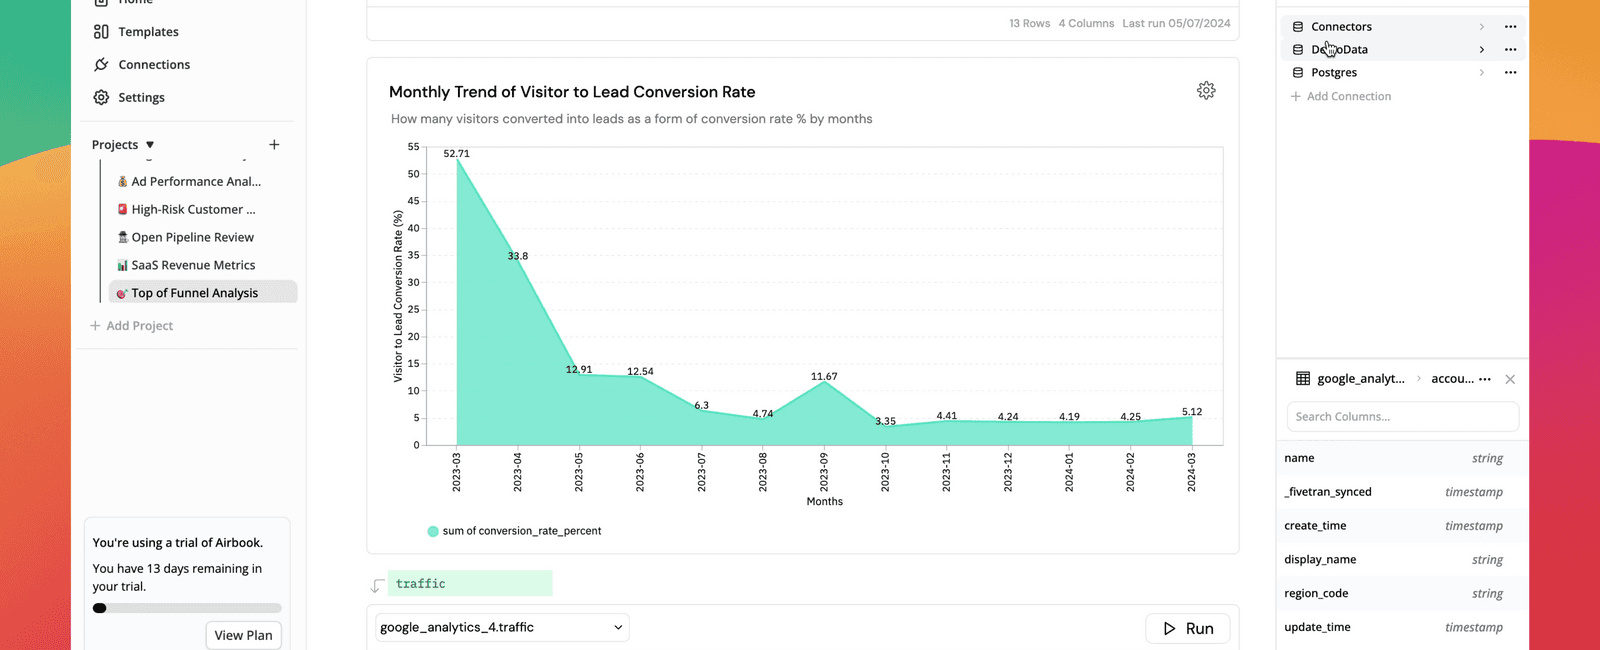The image size is (1600, 650).
Task: Open the Ad Performance Analysis project
Action: [195, 182]
